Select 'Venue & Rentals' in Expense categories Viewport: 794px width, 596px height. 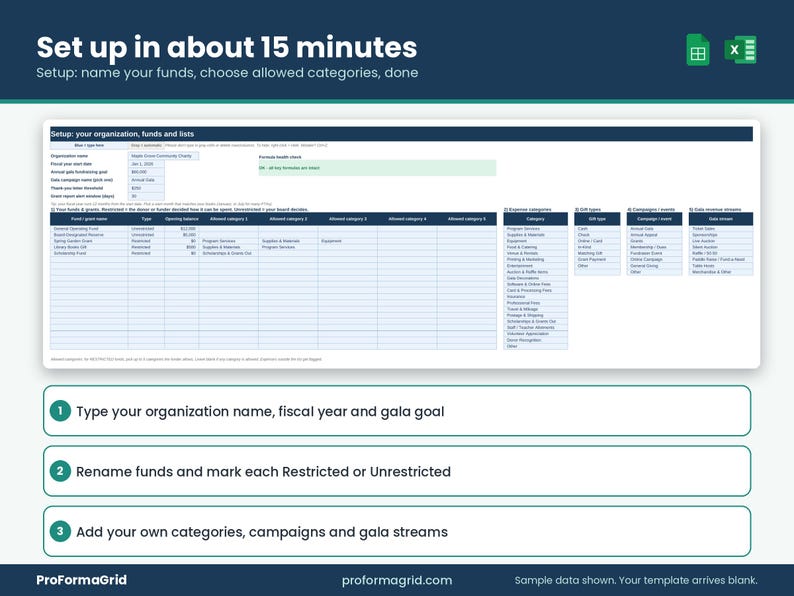click(x=535, y=253)
